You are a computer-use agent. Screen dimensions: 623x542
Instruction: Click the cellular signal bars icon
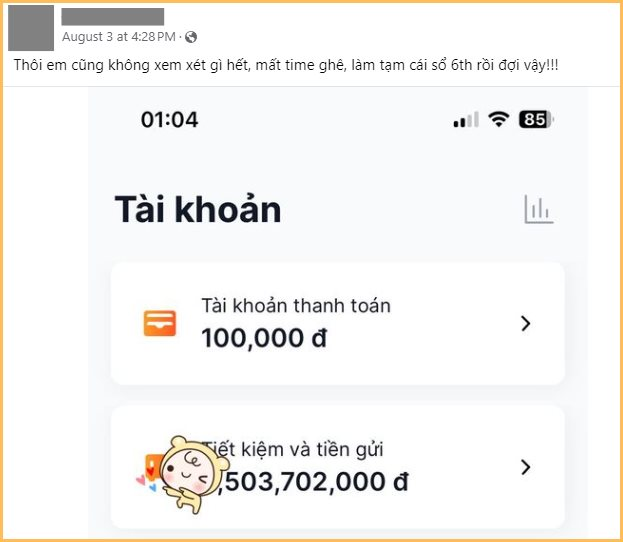click(466, 120)
